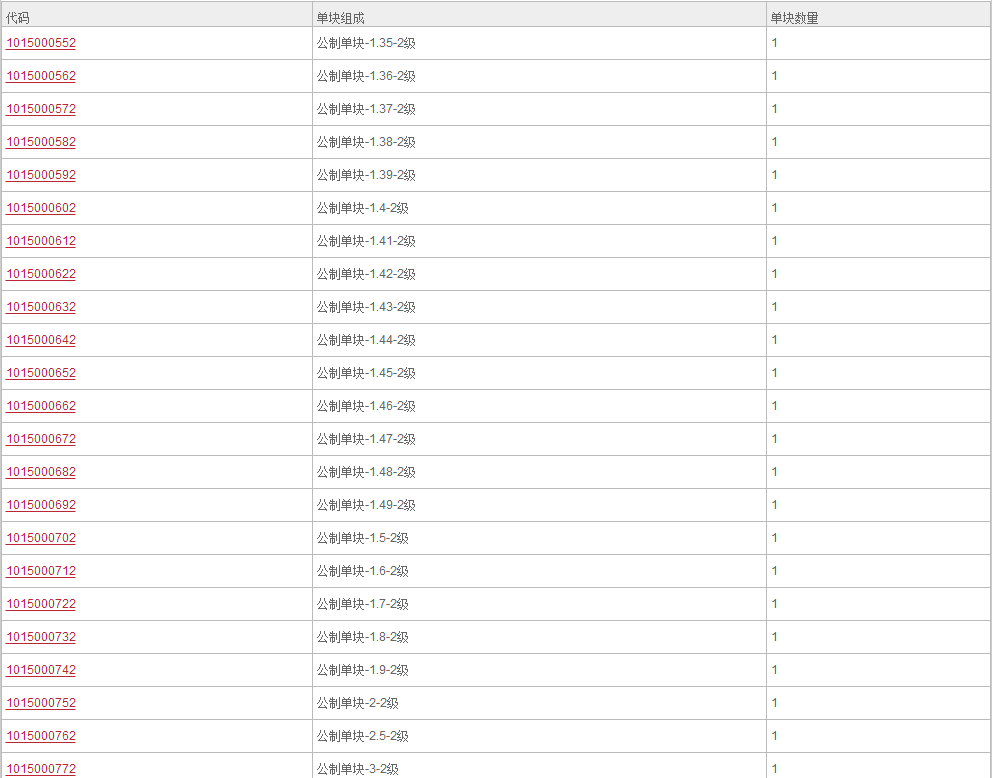Viewport: 993px width, 778px height.
Task: Open code link 1015000632
Action: click(41, 306)
